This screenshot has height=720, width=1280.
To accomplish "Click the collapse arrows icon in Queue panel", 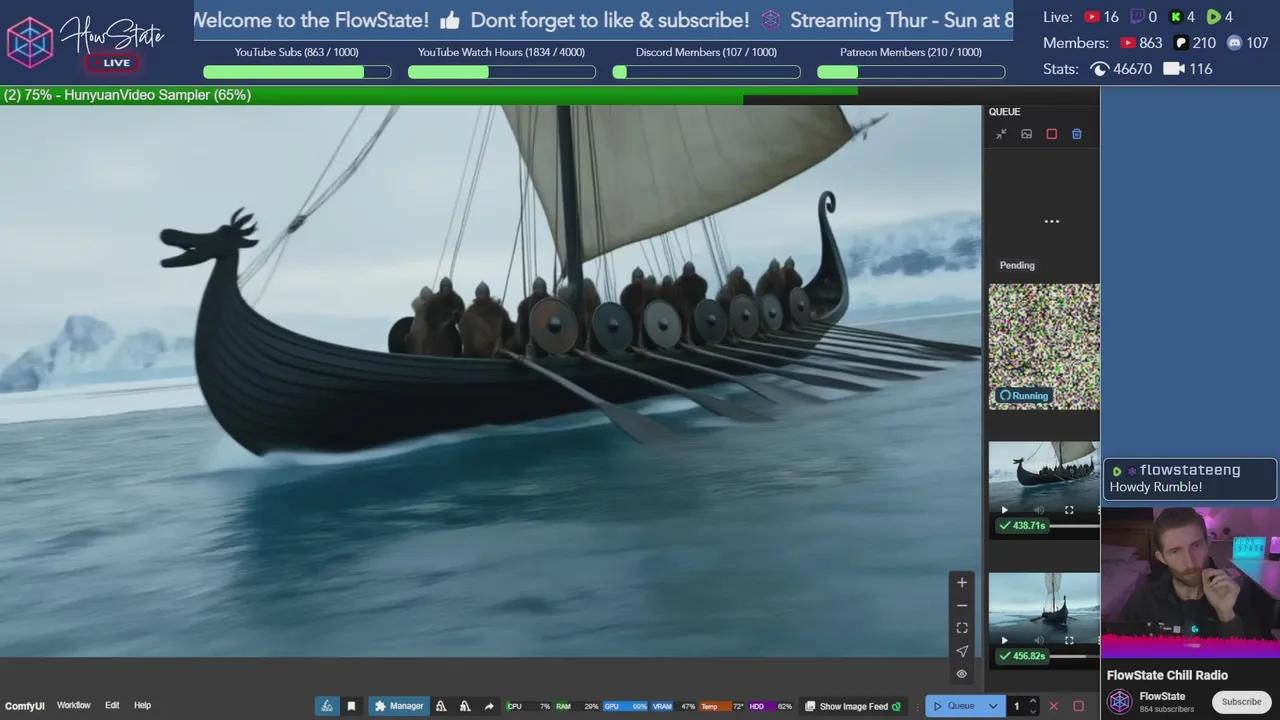I will (1001, 133).
